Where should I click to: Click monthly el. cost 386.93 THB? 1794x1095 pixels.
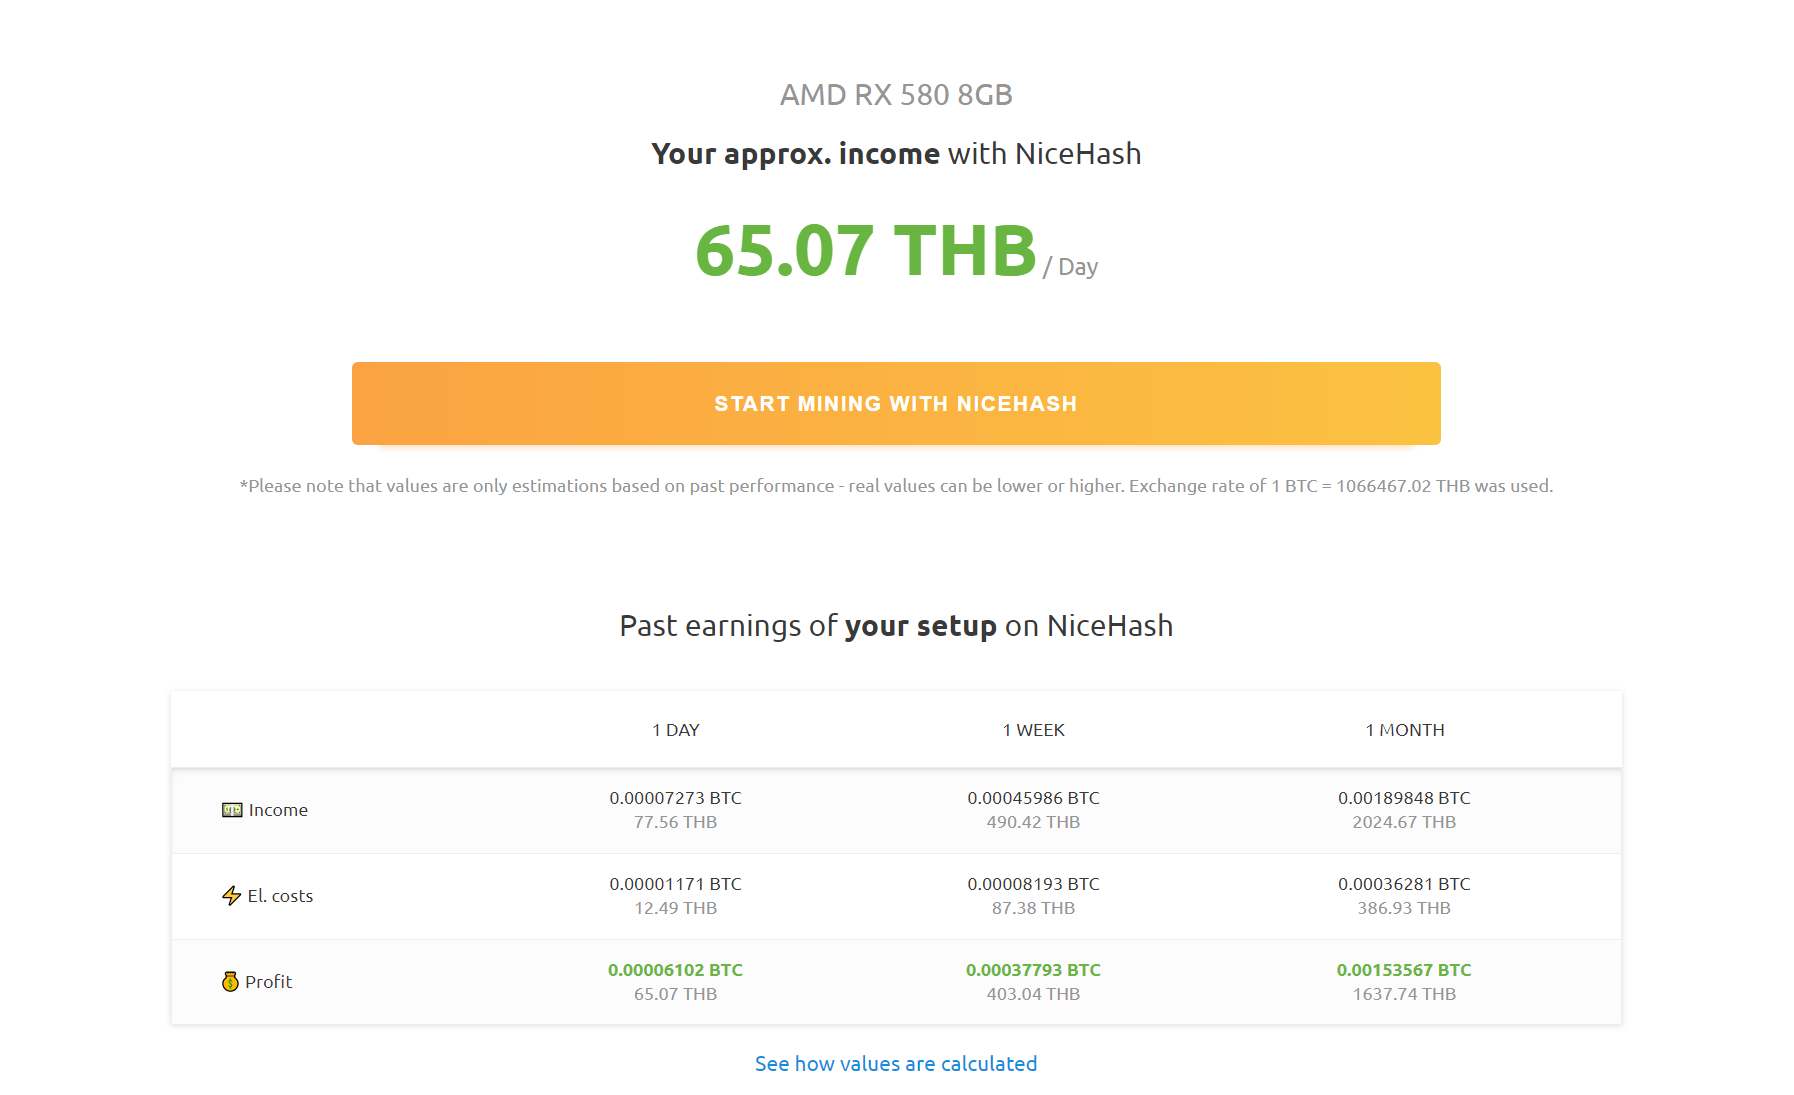(x=1405, y=908)
